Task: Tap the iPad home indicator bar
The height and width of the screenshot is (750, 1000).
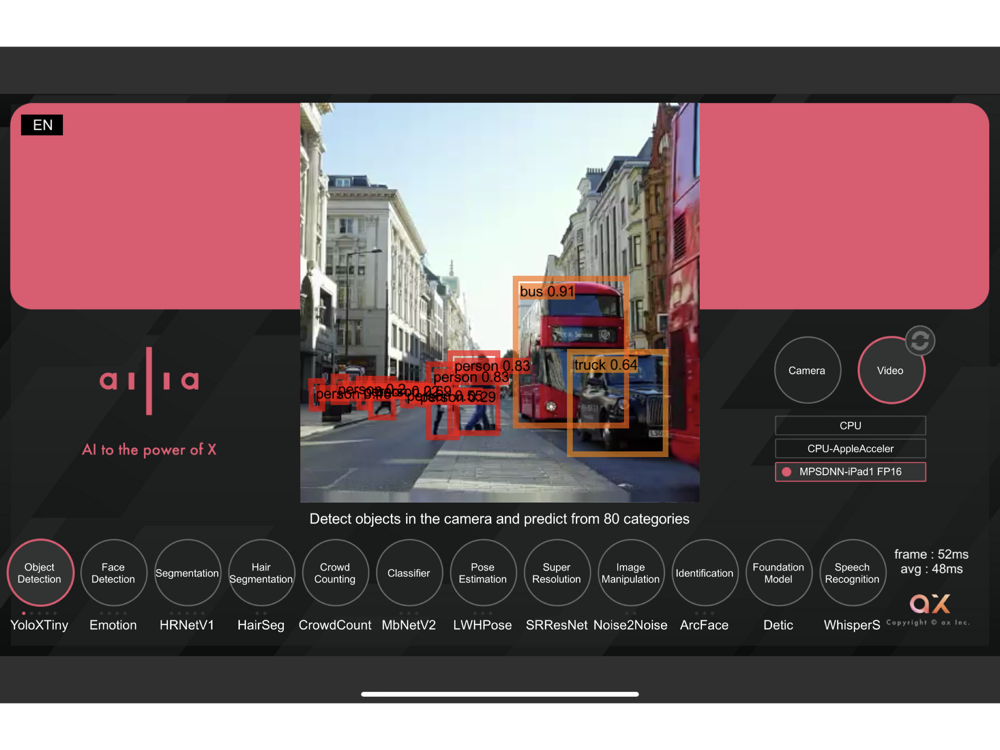Action: point(500,694)
